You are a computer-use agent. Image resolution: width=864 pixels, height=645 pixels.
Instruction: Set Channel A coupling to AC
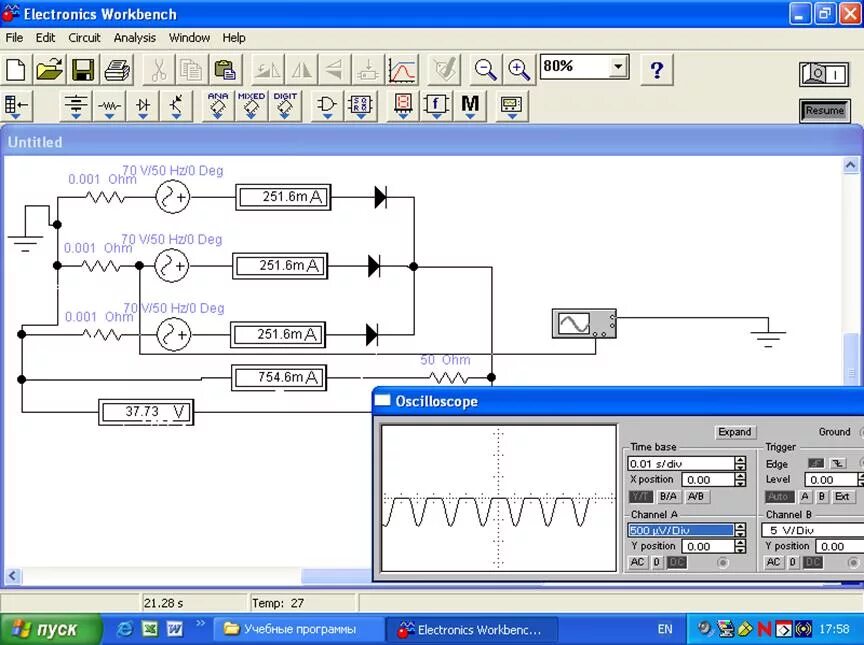637,562
